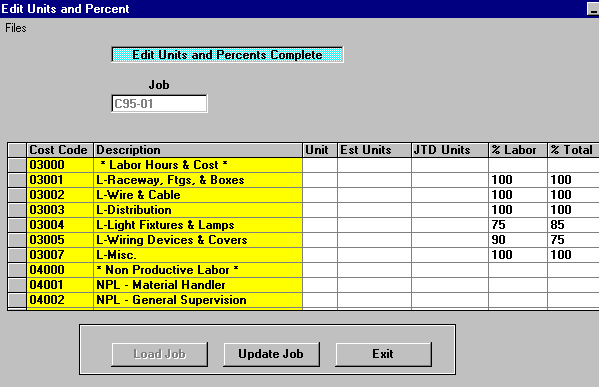Image resolution: width=599 pixels, height=387 pixels.
Task: Click 'L-Raceway, Ftgs, & Boxes' description
Action: (x=198, y=180)
